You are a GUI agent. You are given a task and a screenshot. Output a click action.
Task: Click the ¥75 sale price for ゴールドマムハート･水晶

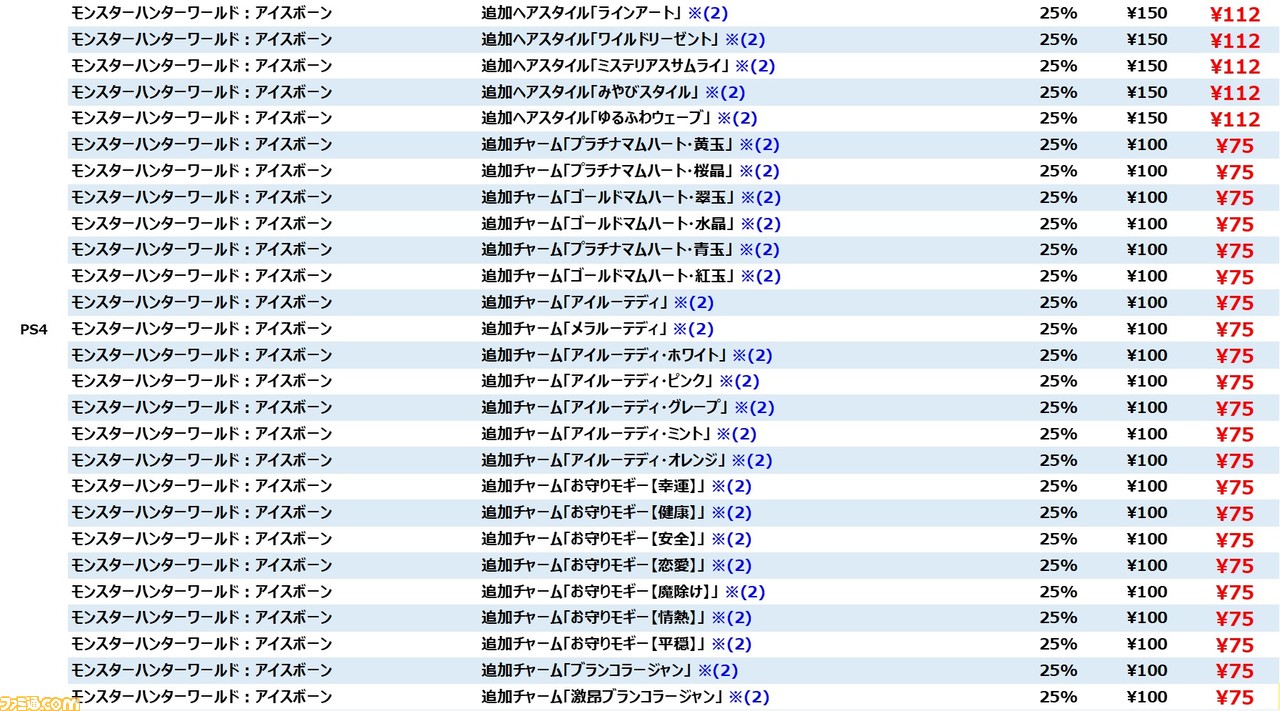(x=1234, y=225)
